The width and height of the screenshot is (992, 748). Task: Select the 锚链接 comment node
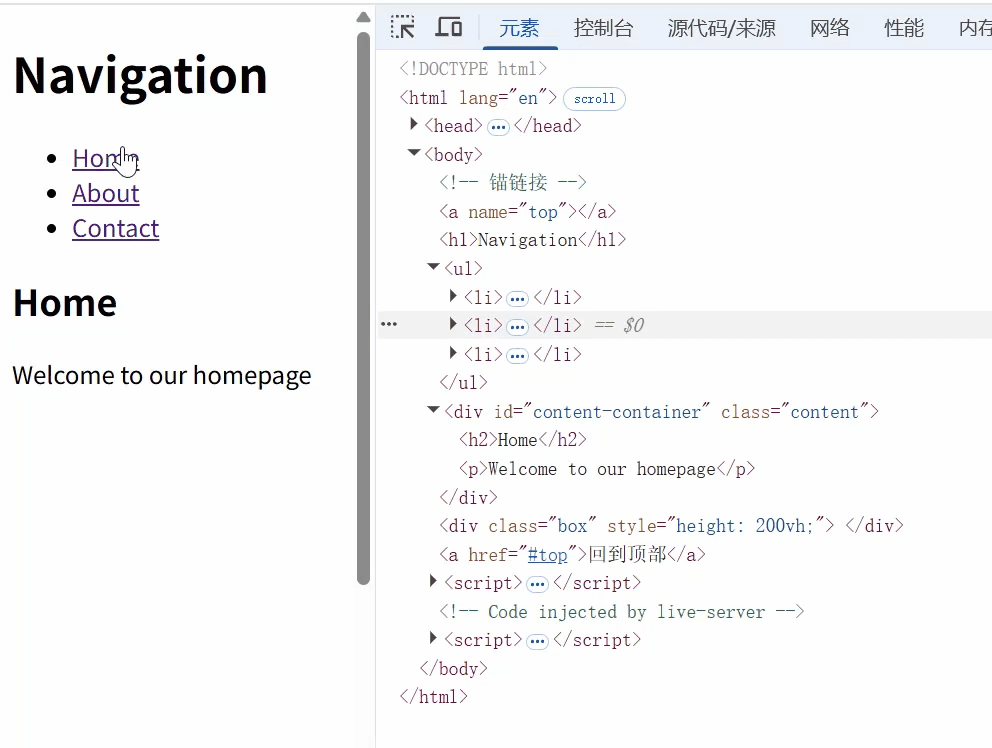pos(513,182)
